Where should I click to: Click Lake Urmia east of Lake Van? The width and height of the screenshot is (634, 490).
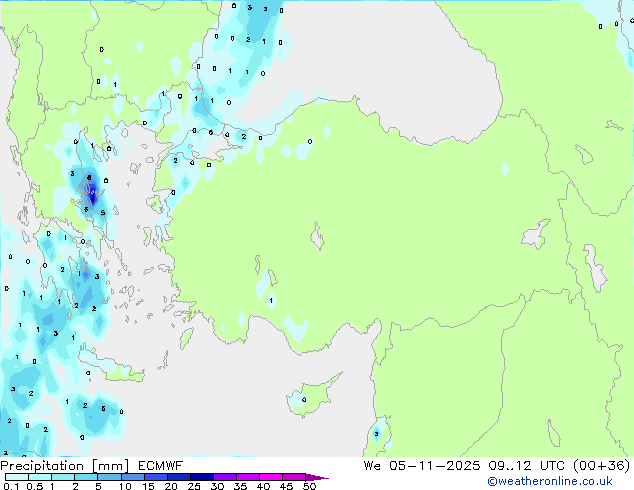(595, 267)
